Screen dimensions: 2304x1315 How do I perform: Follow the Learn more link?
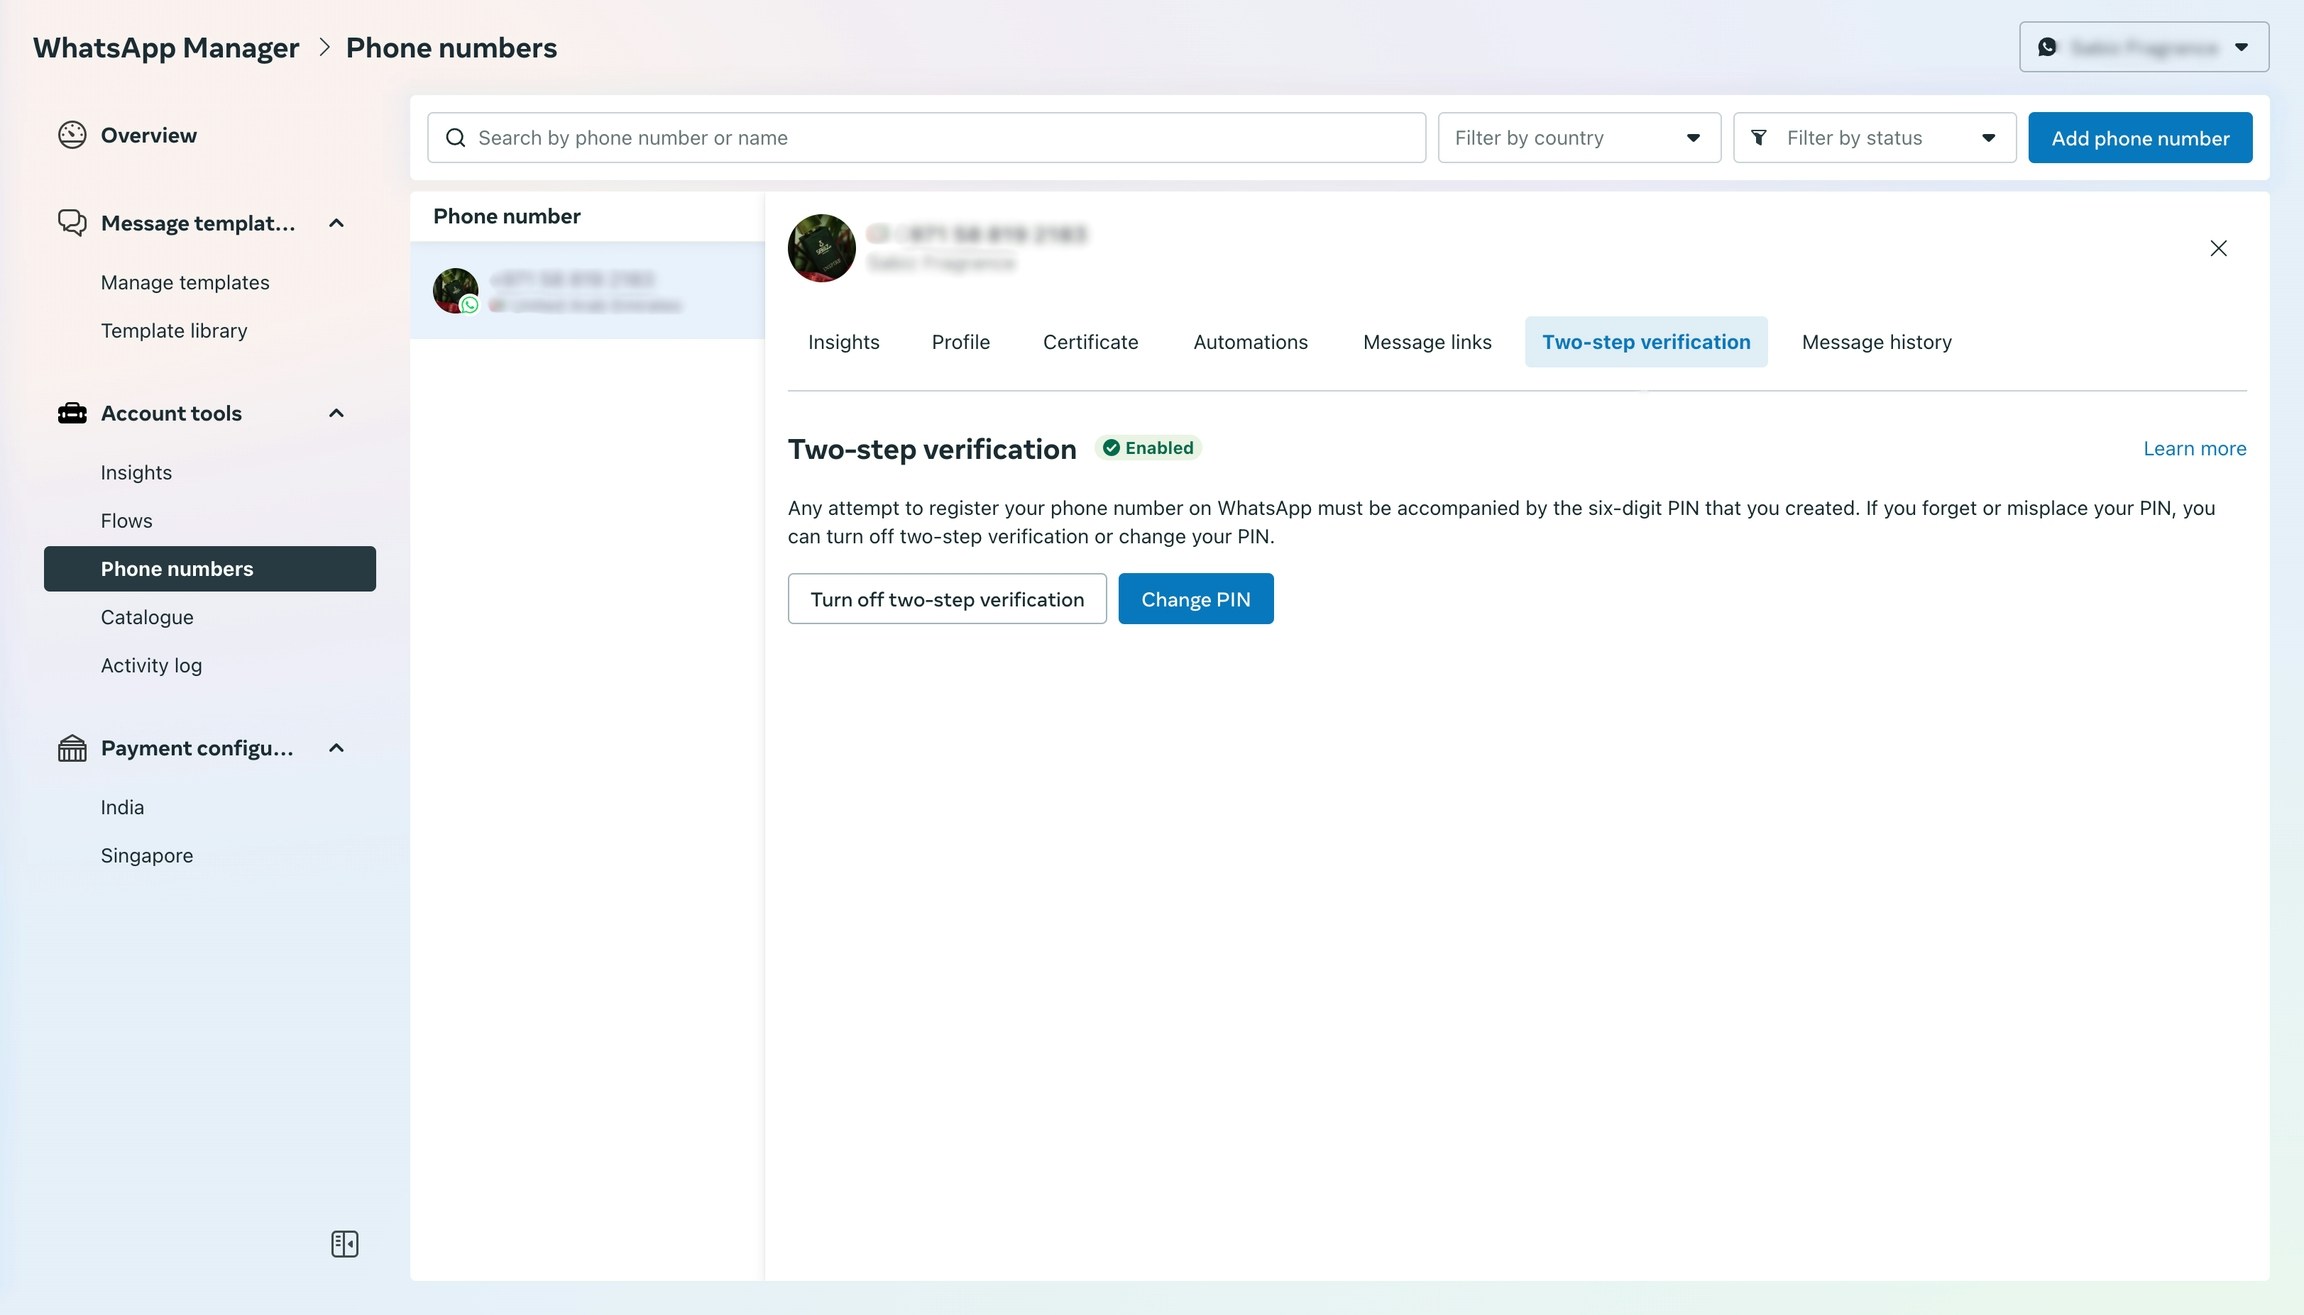pyautogui.click(x=2194, y=449)
